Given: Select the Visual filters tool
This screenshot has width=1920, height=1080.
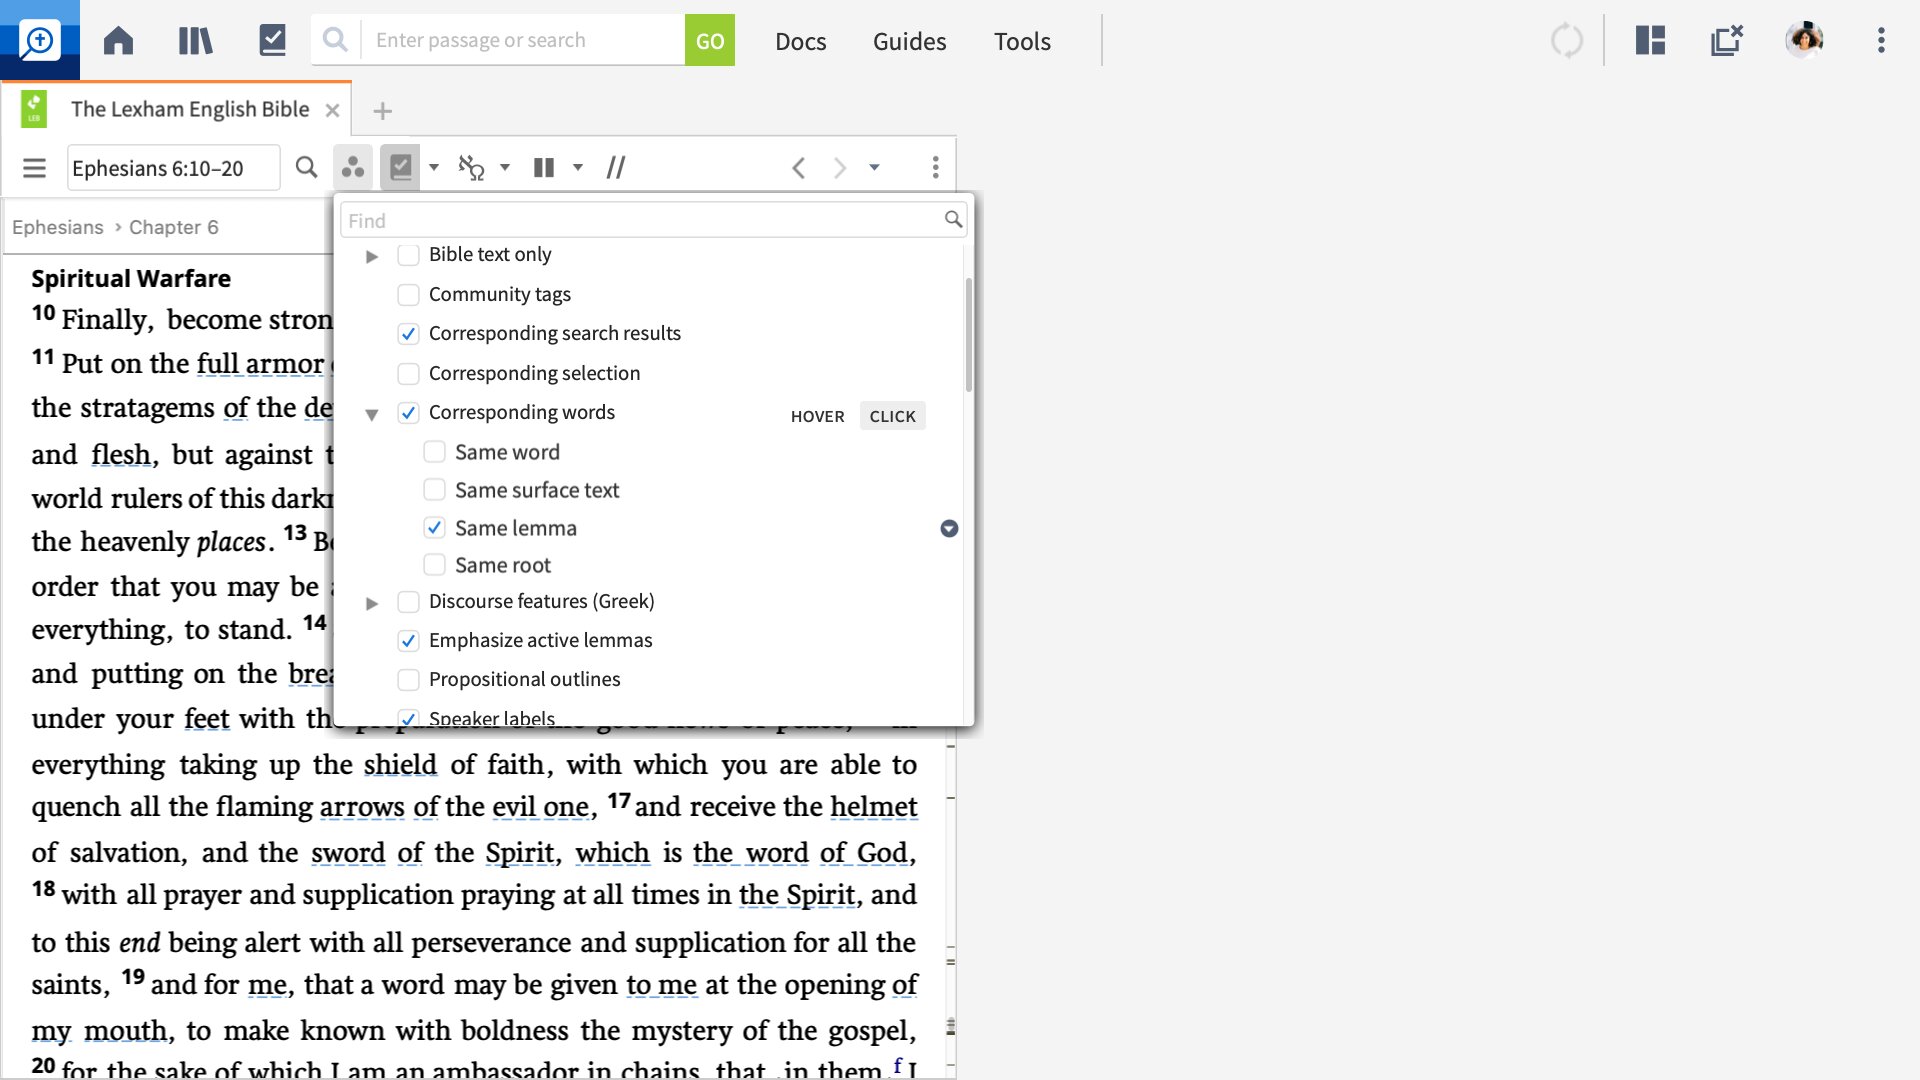Looking at the screenshot, I should pos(402,167).
